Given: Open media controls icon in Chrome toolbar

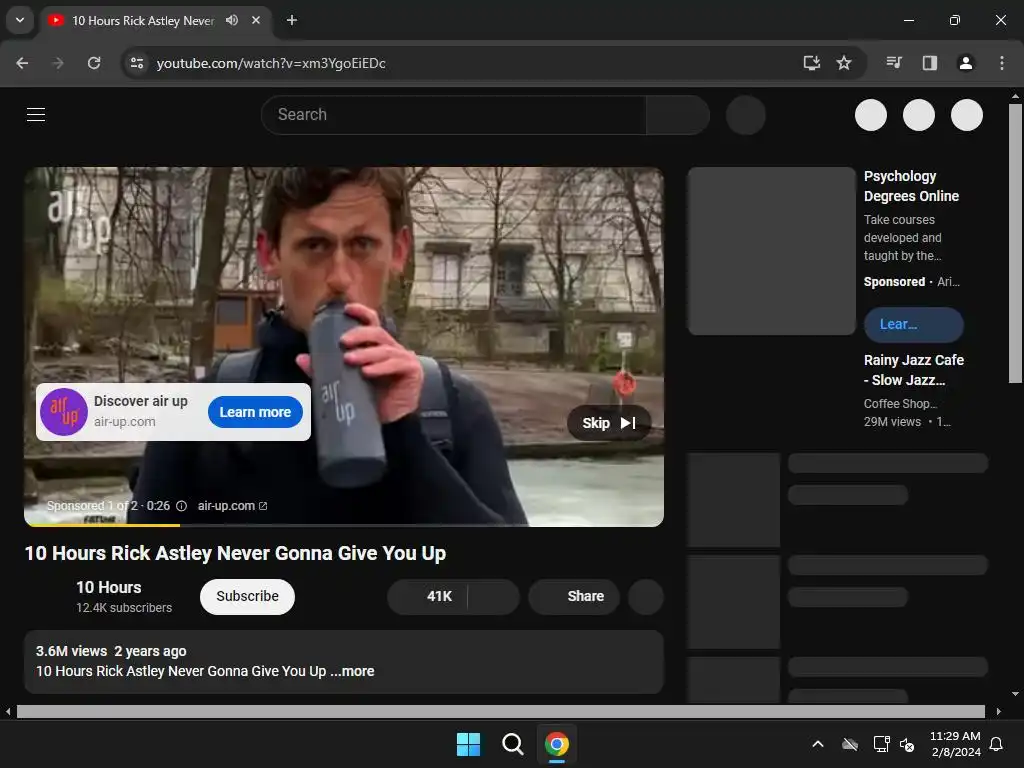Looking at the screenshot, I should [894, 63].
